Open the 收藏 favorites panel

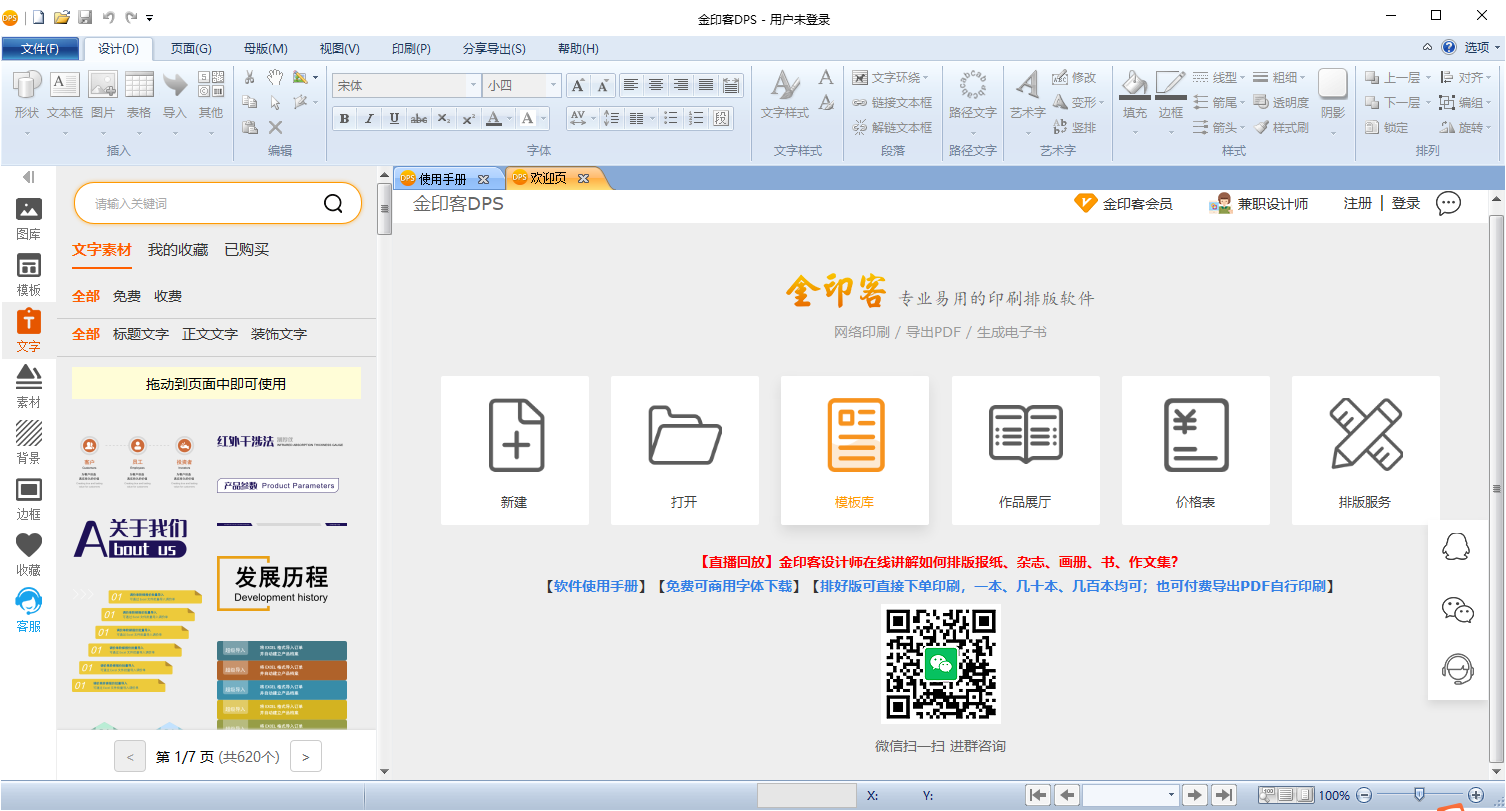click(28, 548)
